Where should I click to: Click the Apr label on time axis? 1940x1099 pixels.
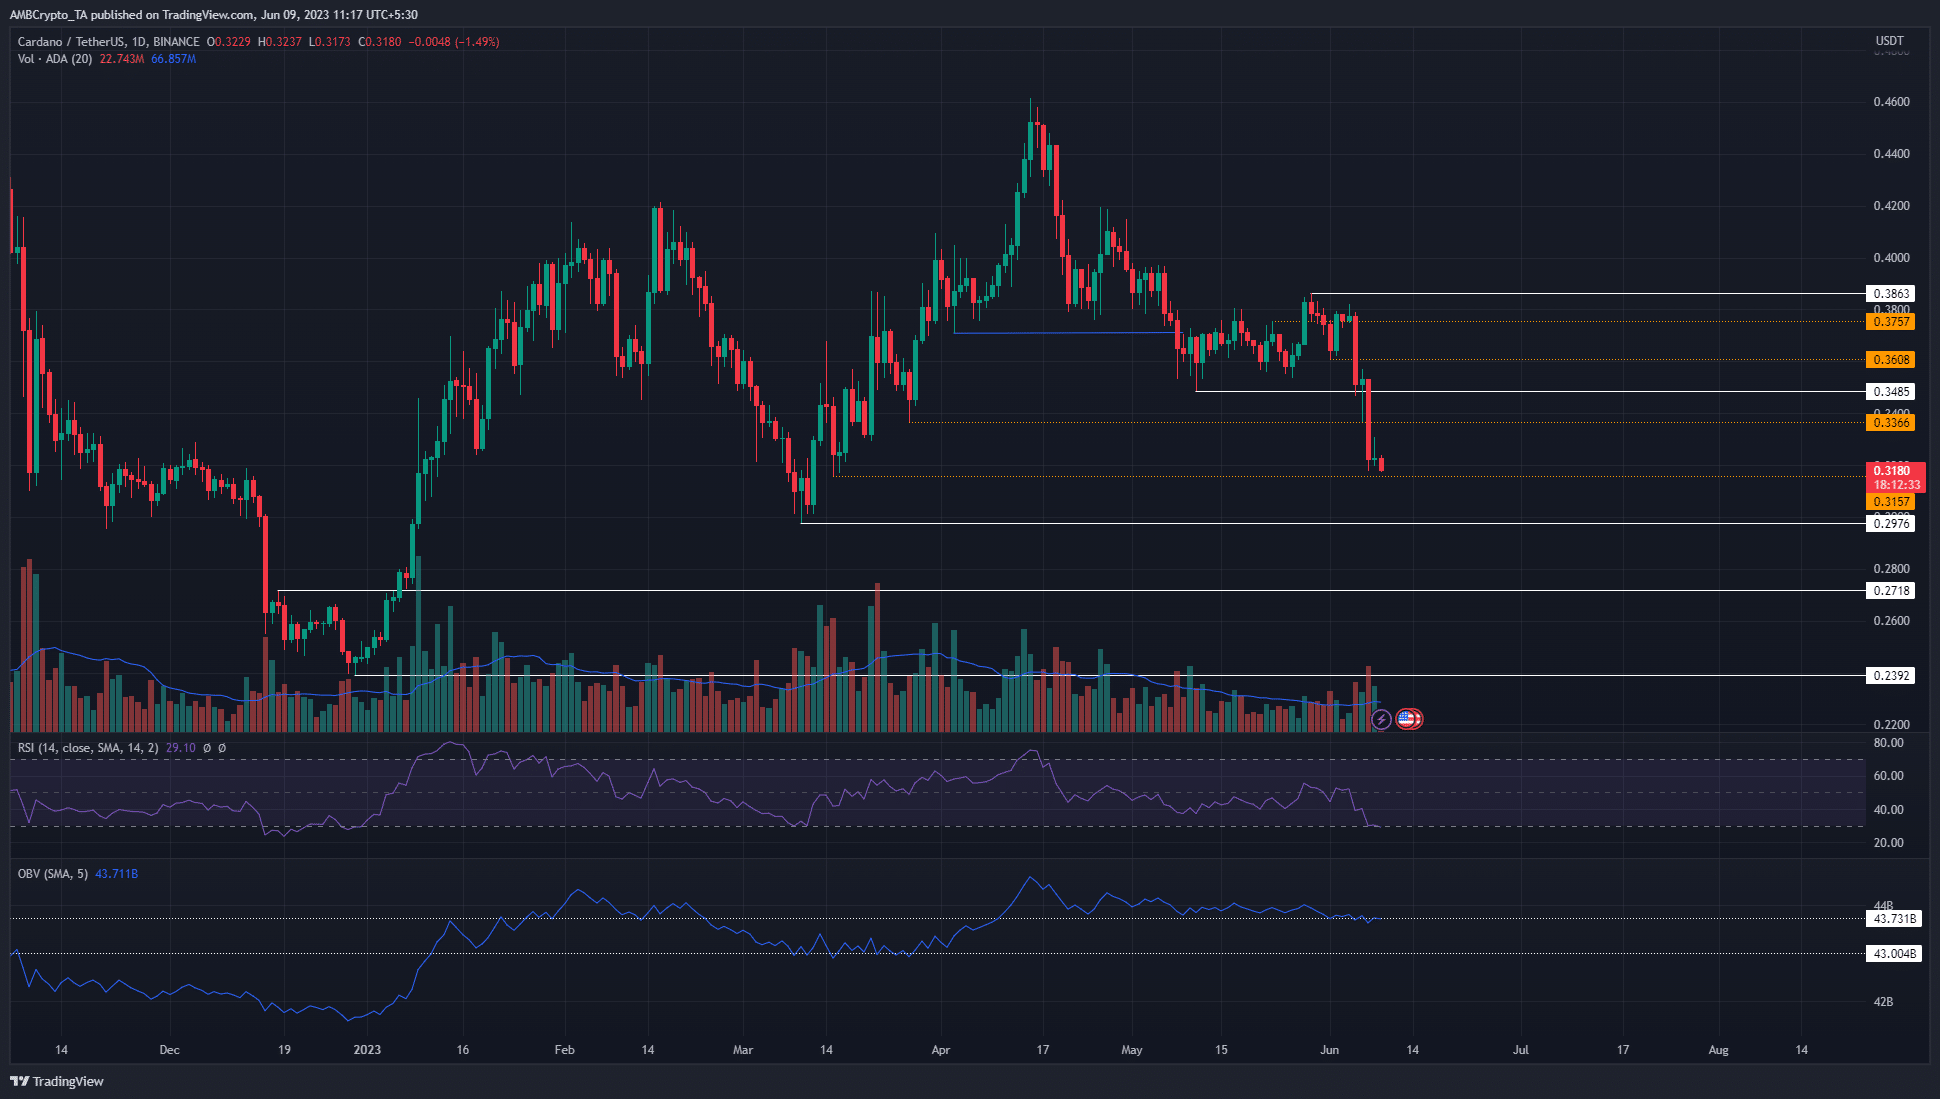point(940,1050)
